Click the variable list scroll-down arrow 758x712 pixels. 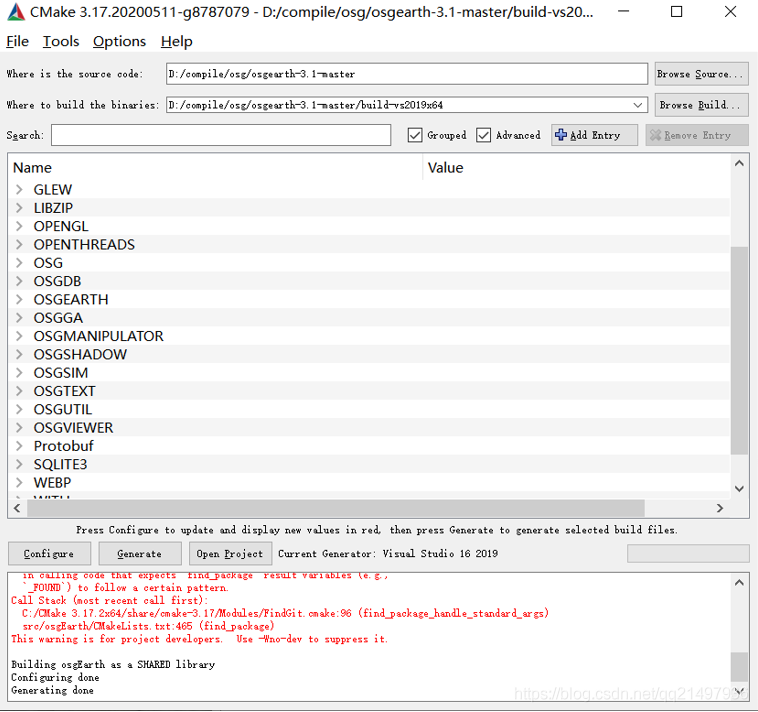point(739,489)
